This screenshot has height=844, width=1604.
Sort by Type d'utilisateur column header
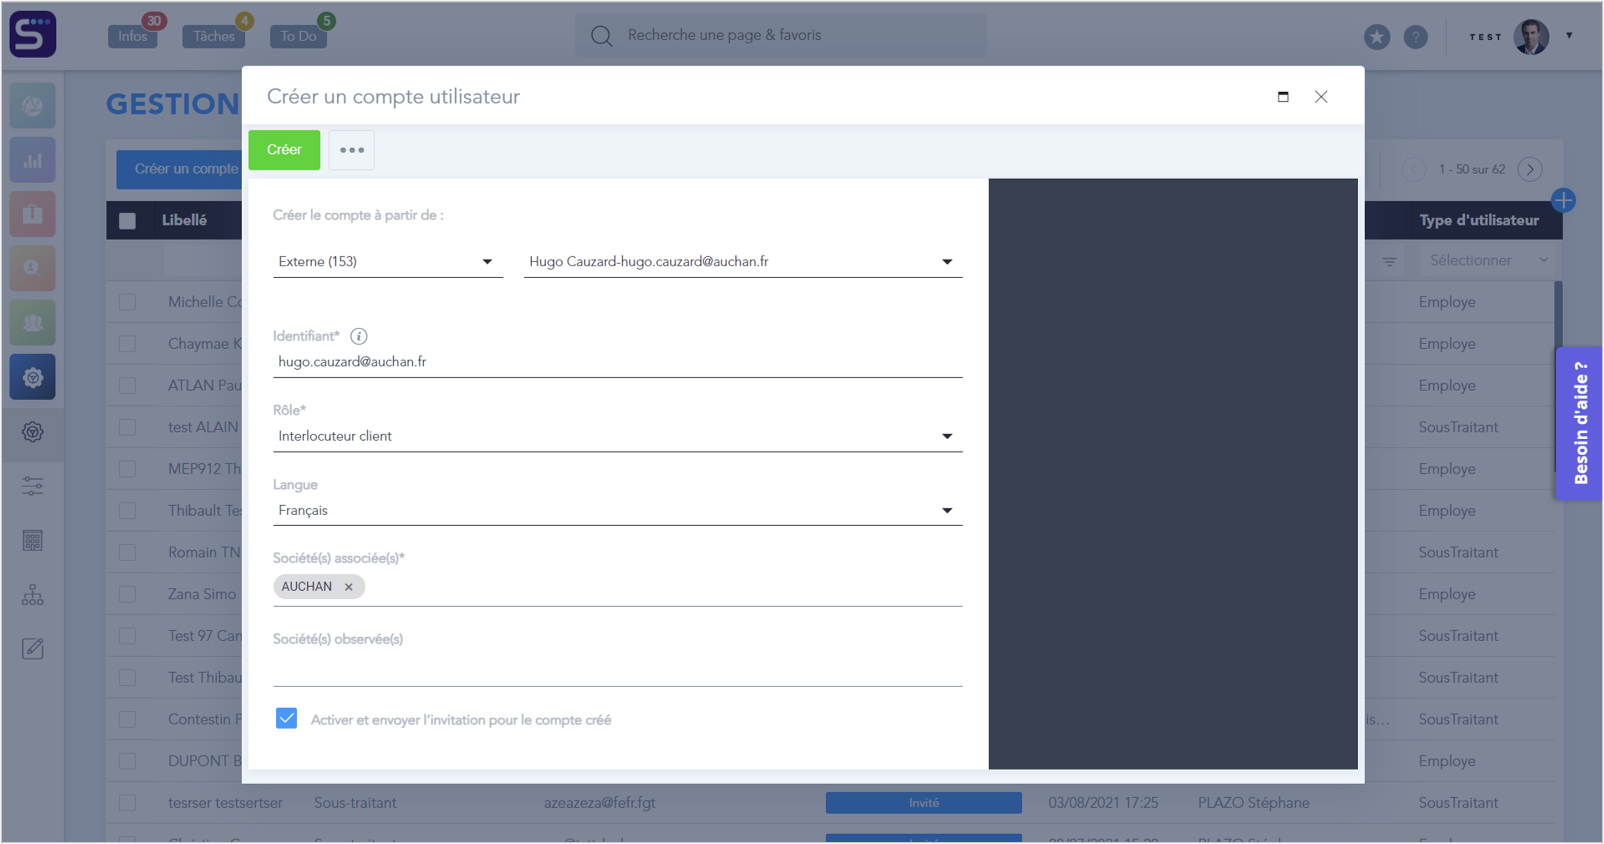coord(1478,220)
